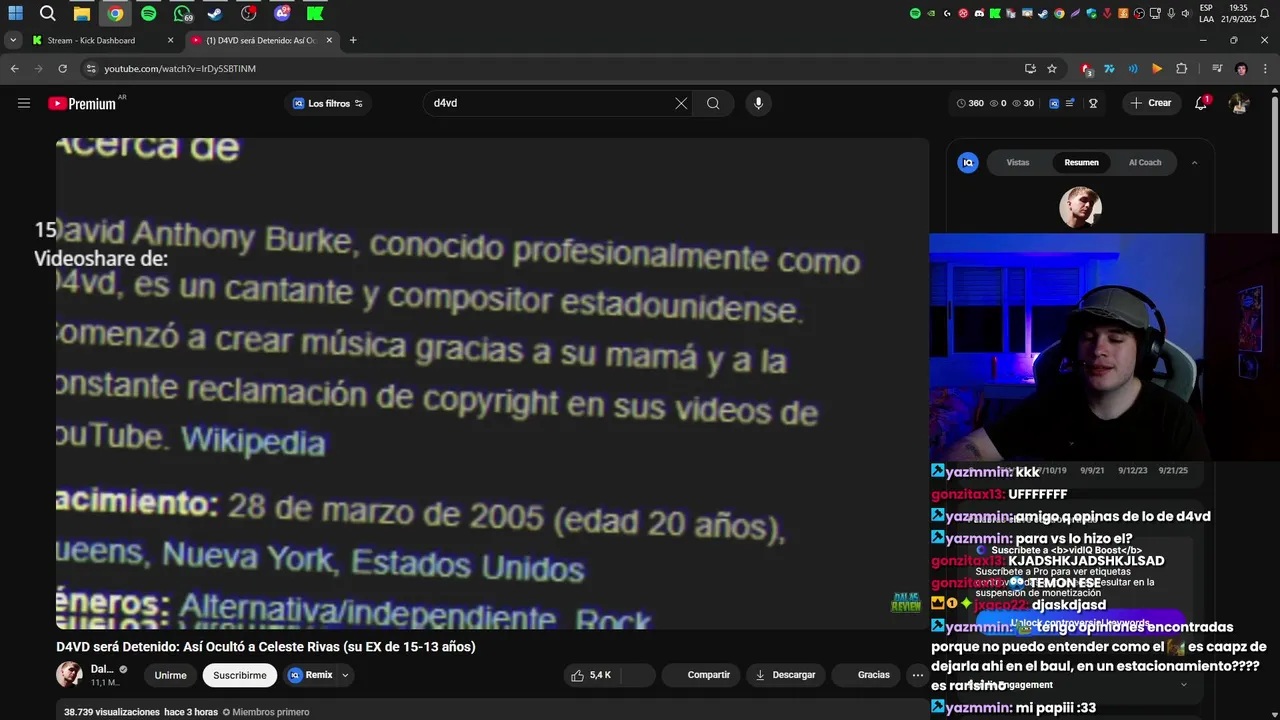Open Spotify from the taskbar

(148, 14)
